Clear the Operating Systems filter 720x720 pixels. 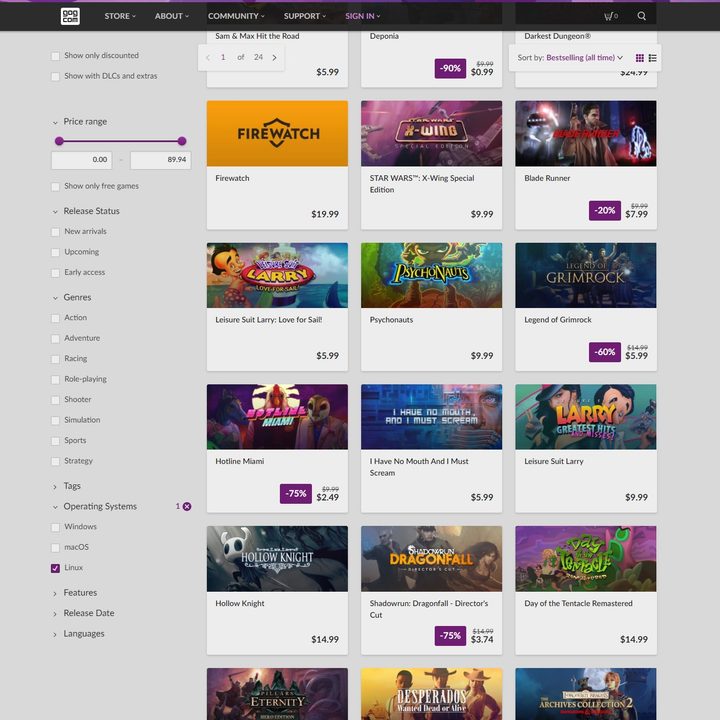tap(187, 506)
